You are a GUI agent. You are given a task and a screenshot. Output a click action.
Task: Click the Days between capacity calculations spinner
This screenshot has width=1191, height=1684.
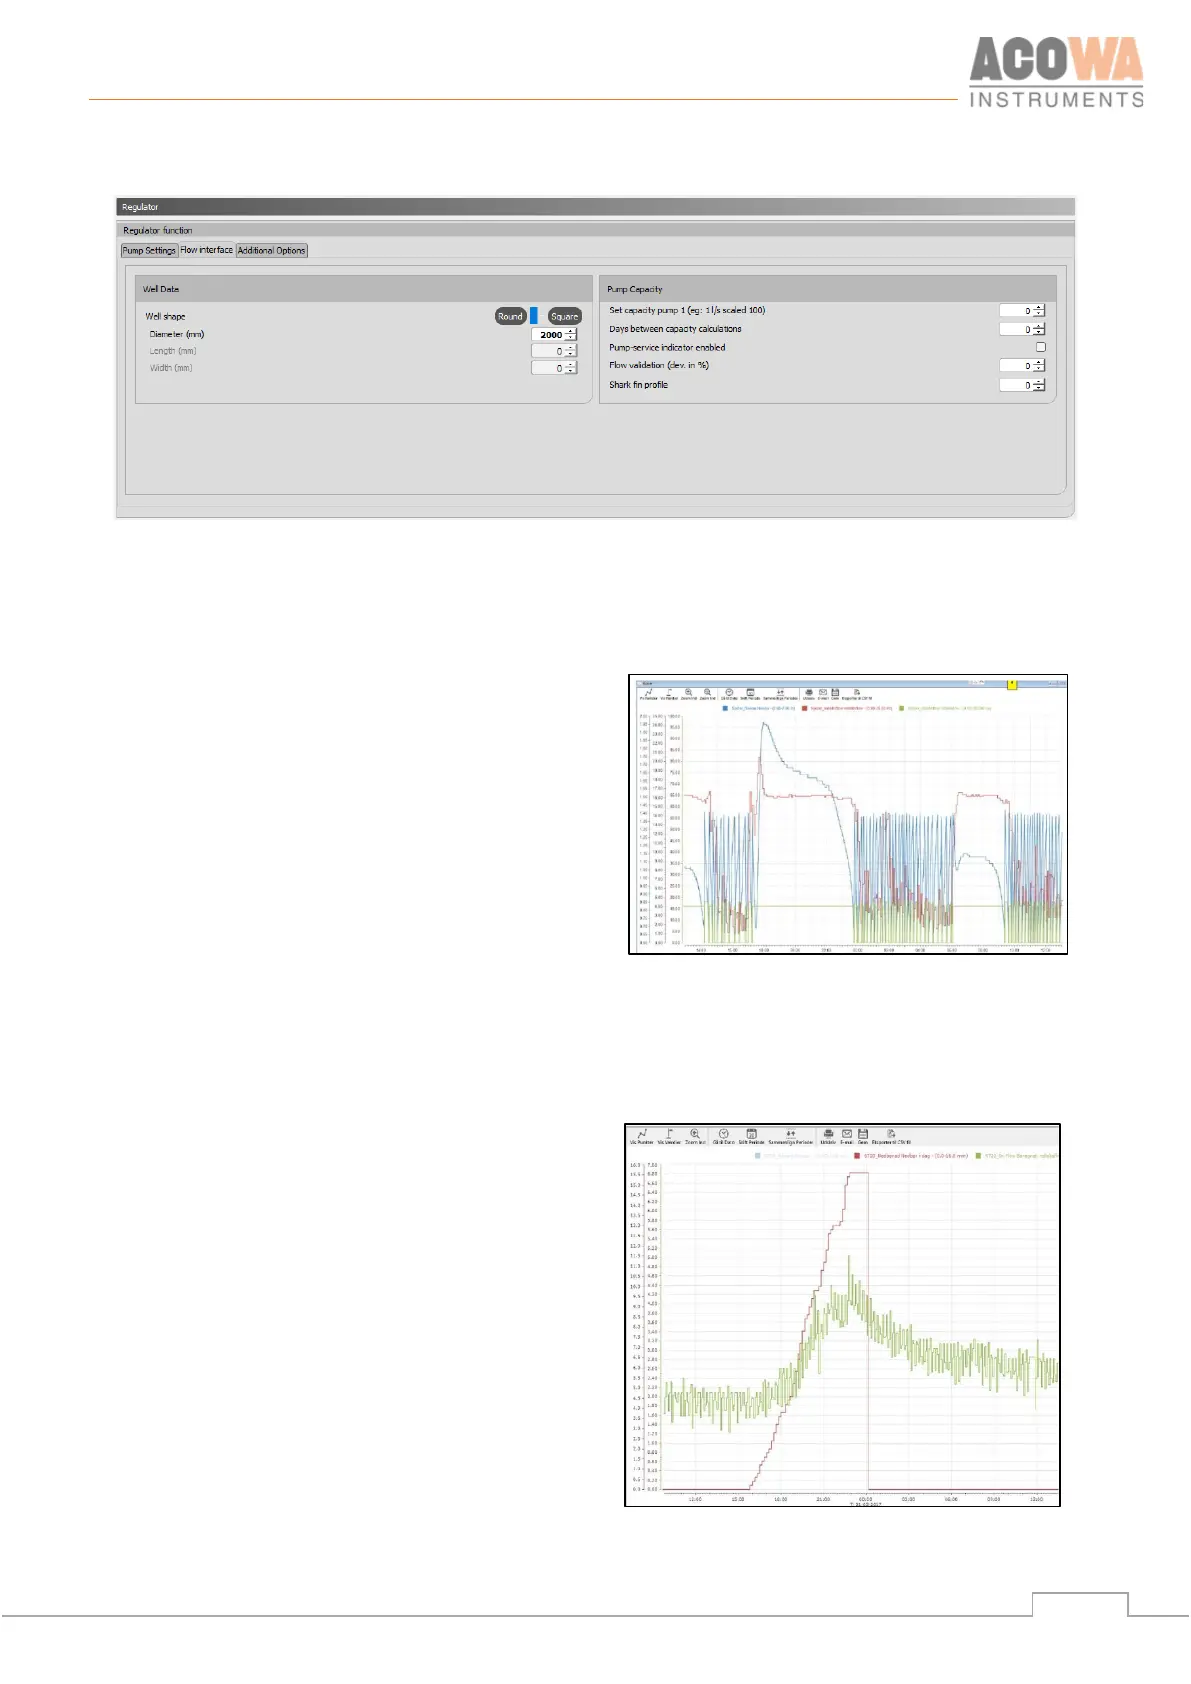pos(1039,329)
